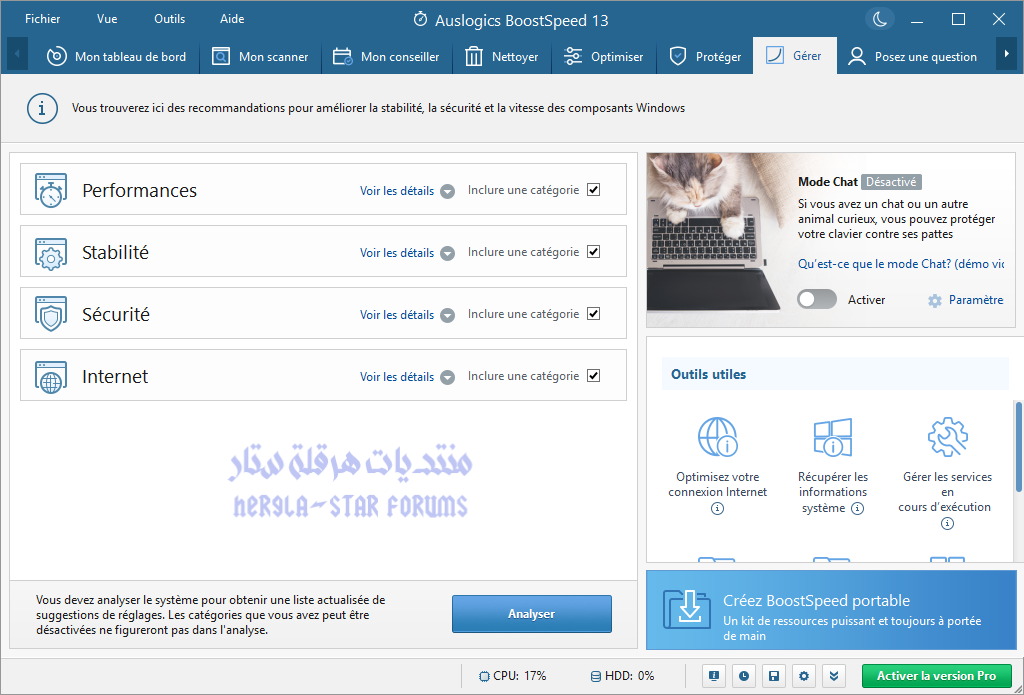Click the BoostSpeed stopwatch title icon
The image size is (1024, 695).
coord(421,20)
